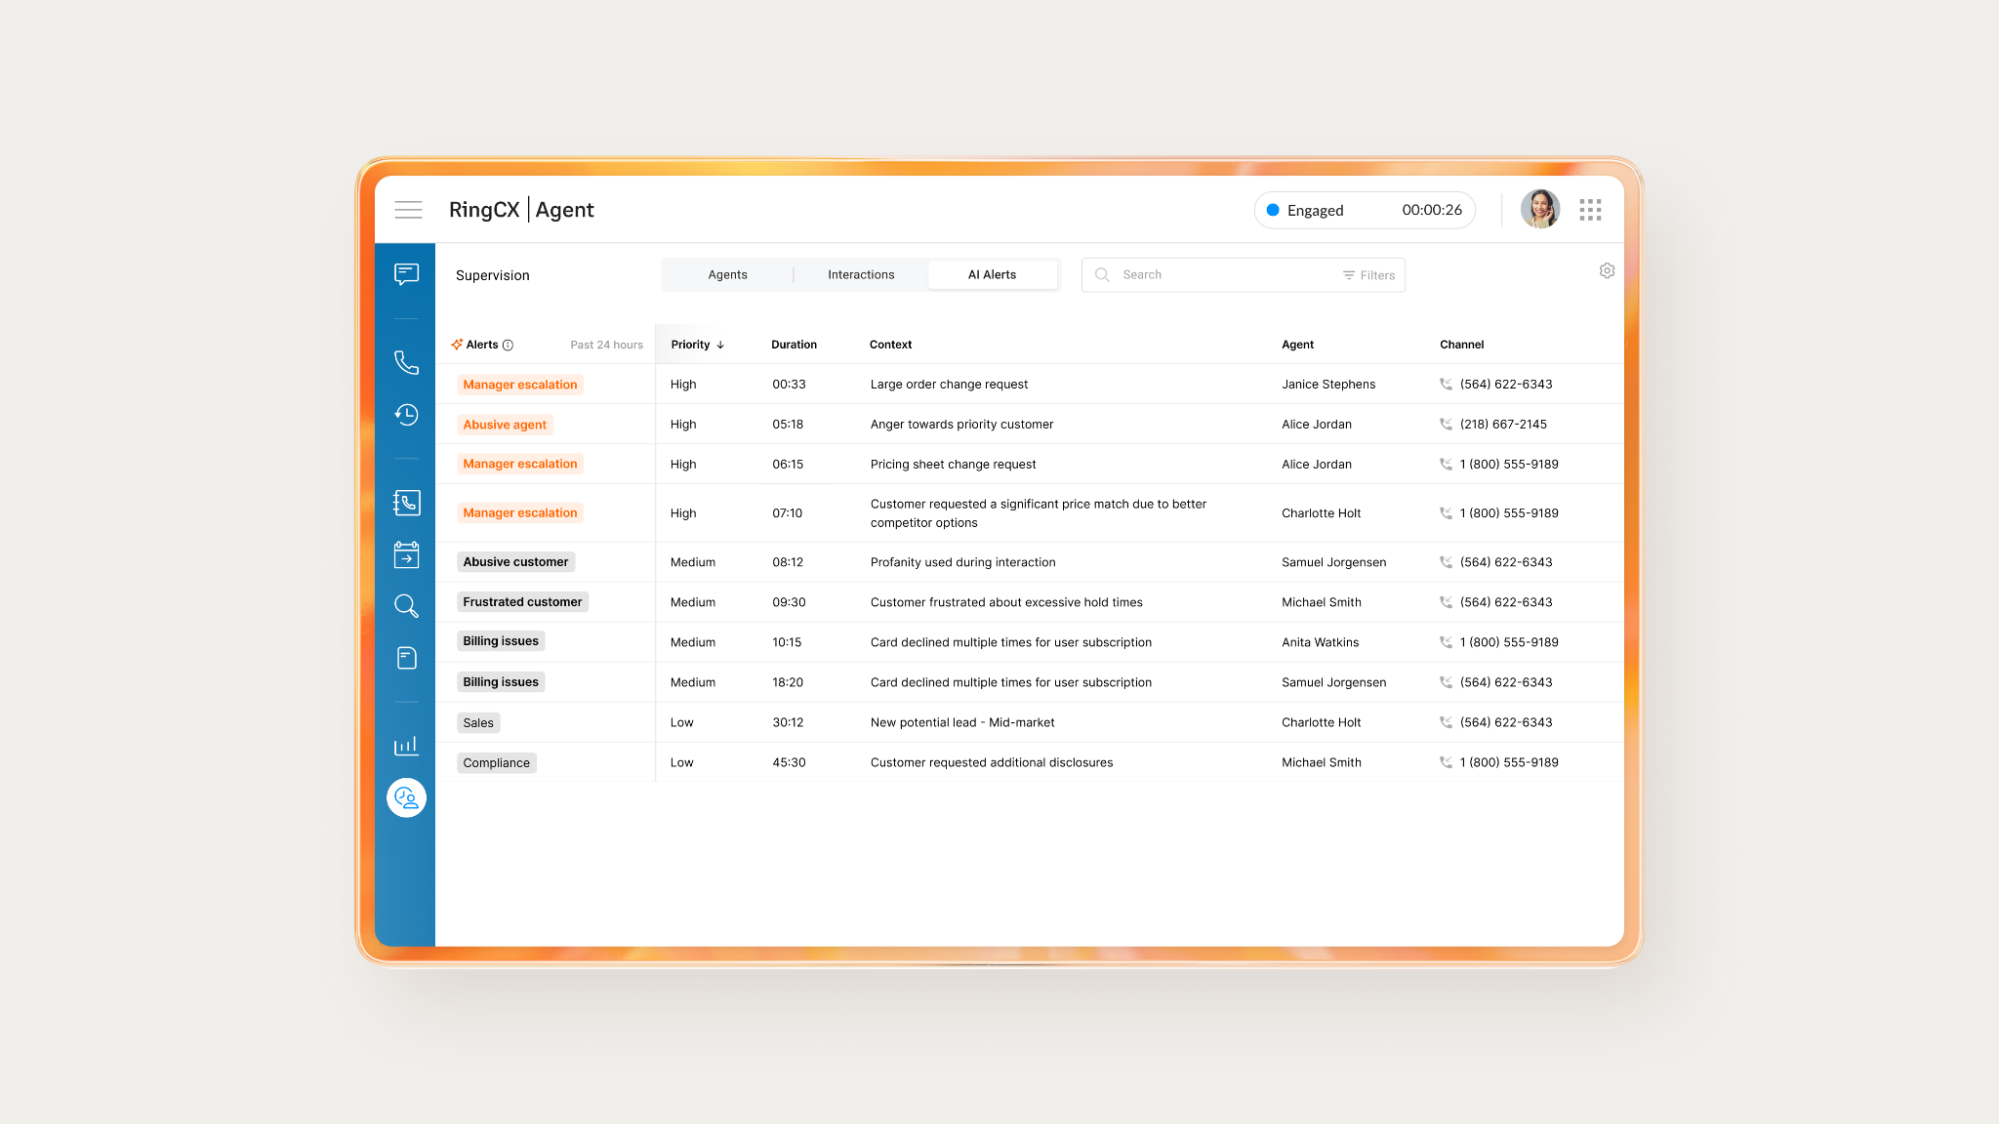Click the analytics/reports sidebar icon

point(406,746)
